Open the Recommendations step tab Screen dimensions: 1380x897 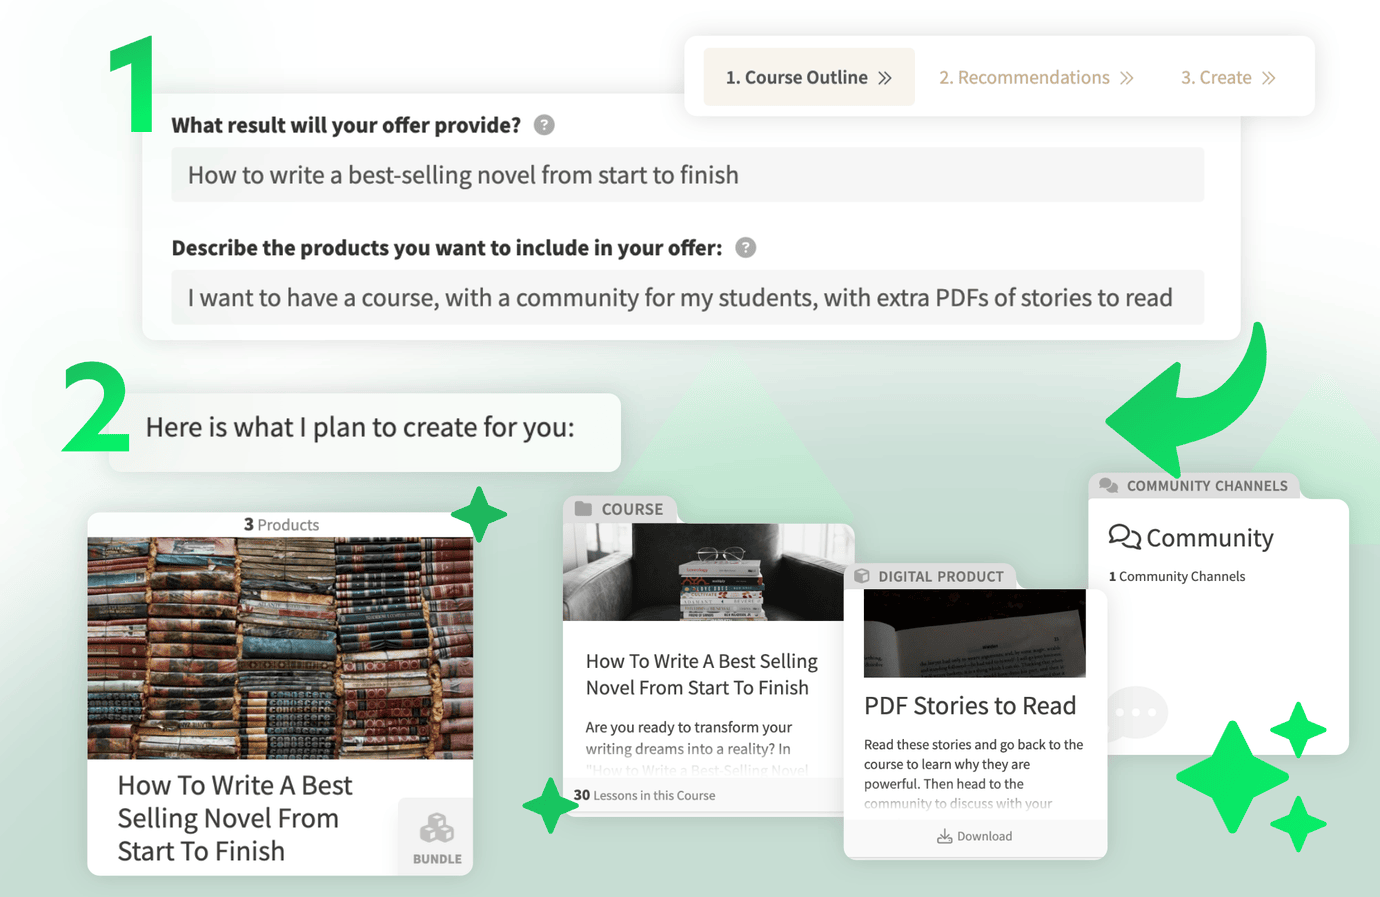coord(1036,77)
